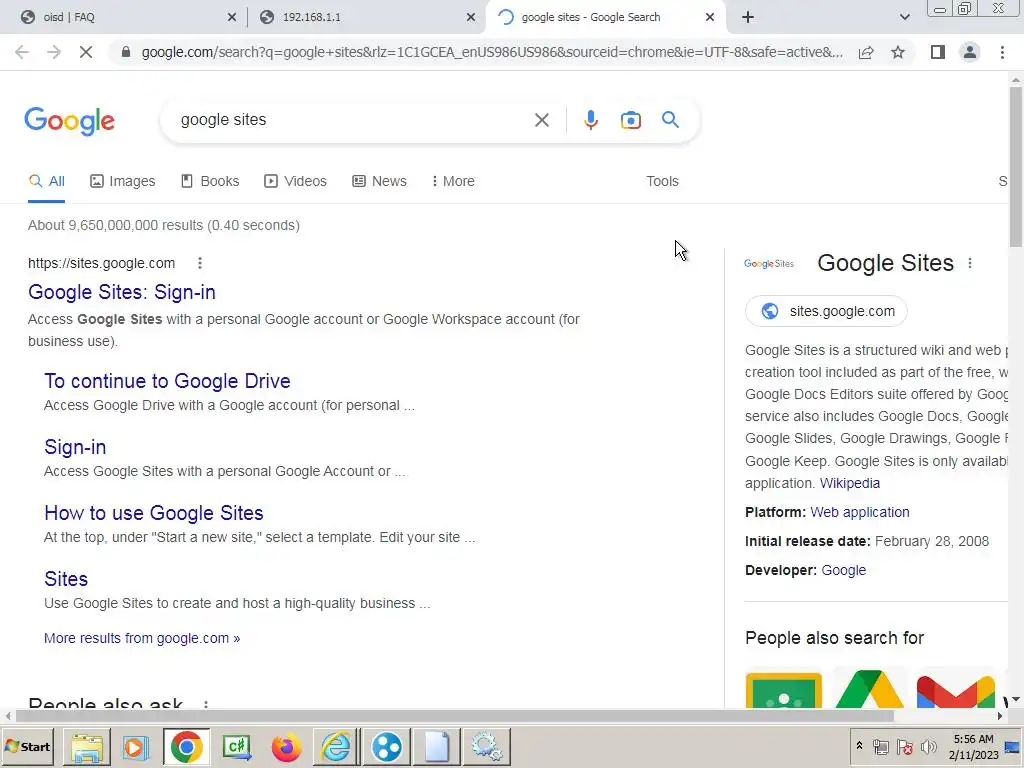The width and height of the screenshot is (1024, 768).
Task: Select the Images search tab
Action: (x=123, y=182)
